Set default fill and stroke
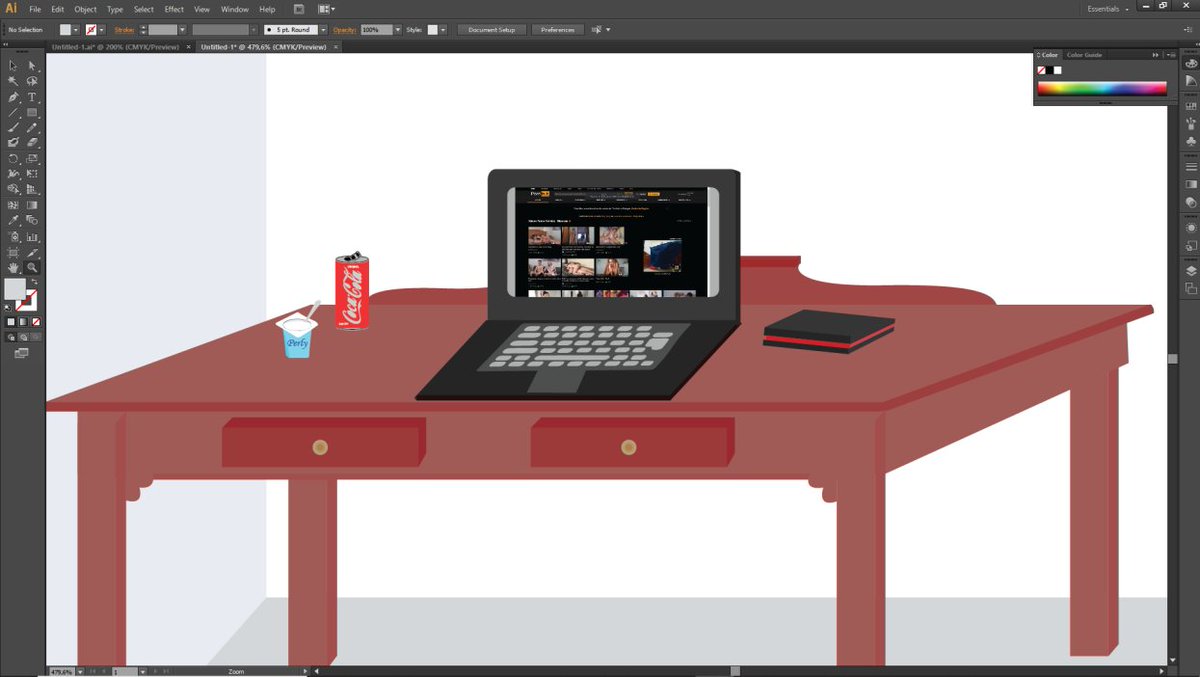The width and height of the screenshot is (1200, 677). [8, 307]
